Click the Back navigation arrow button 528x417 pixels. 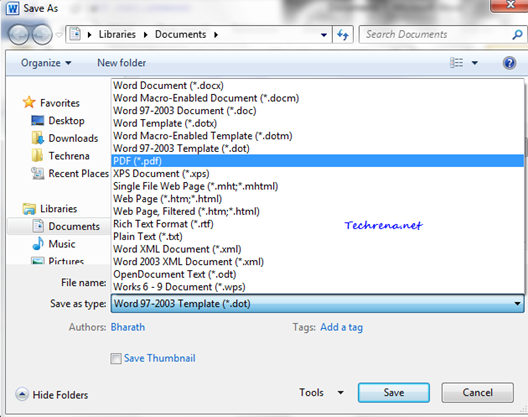(19, 35)
